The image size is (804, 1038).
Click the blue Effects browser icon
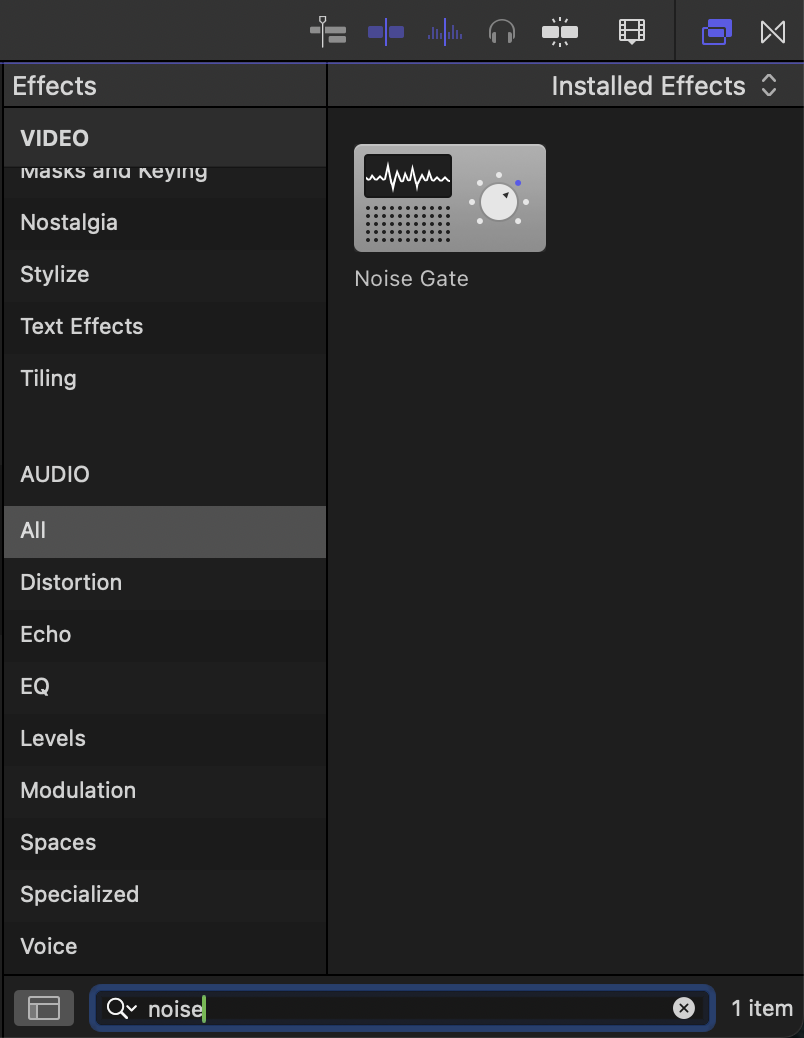point(717,31)
